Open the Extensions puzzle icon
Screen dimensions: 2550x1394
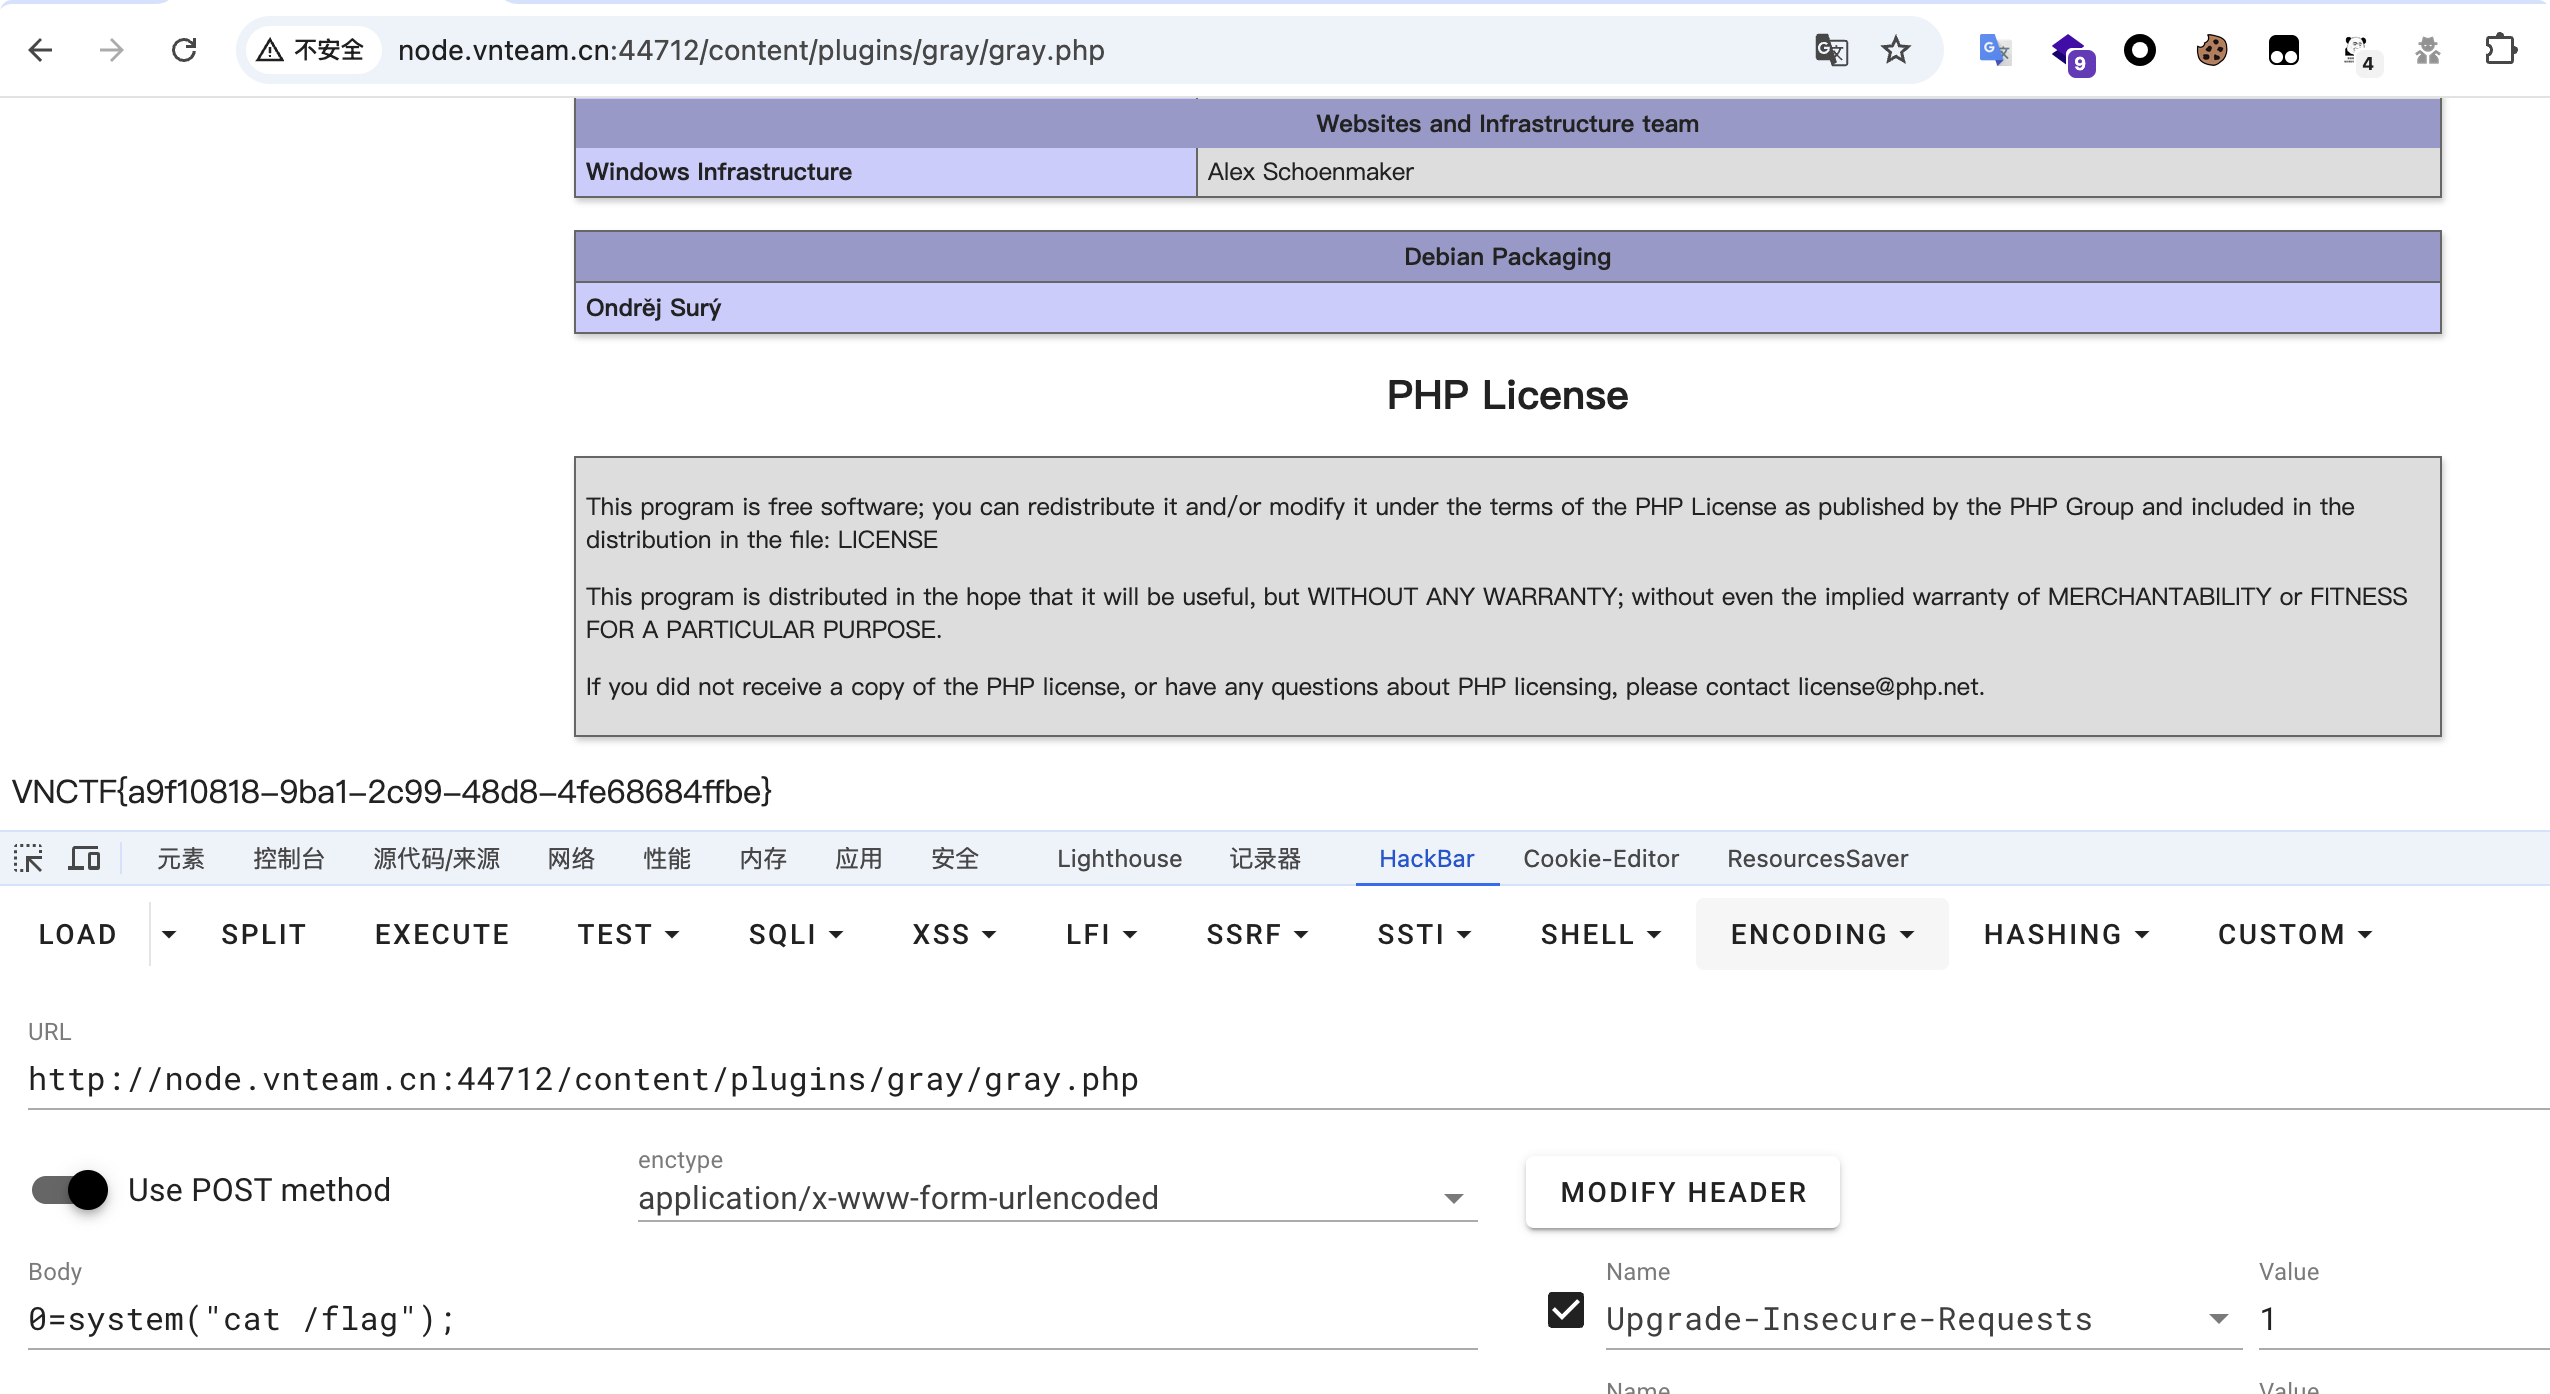2500,50
